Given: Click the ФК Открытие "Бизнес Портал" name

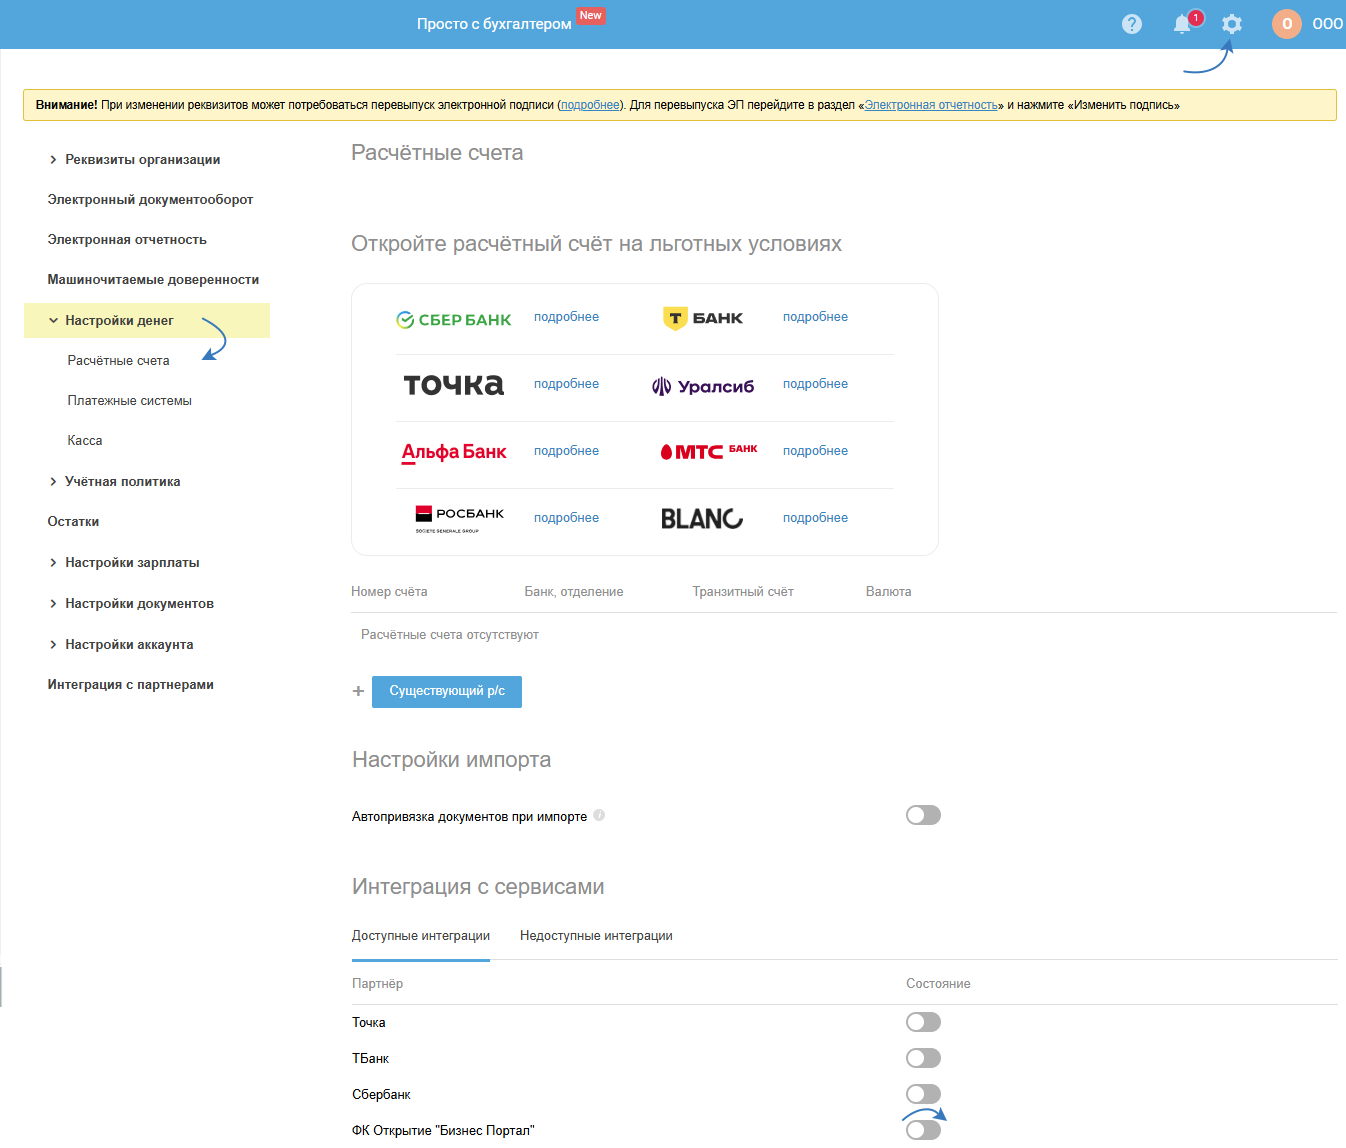Looking at the screenshot, I should (x=443, y=1130).
